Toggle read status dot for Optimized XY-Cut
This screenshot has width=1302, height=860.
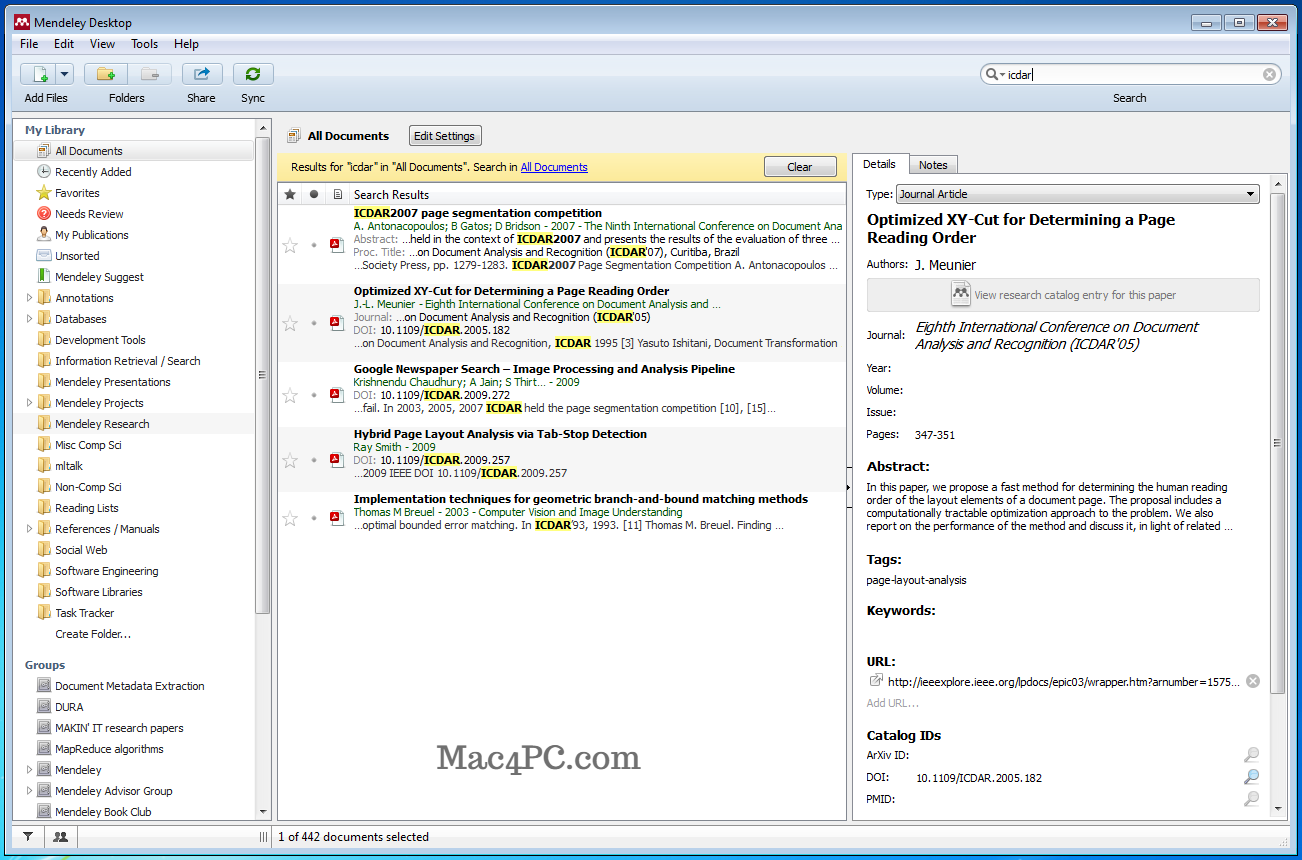pos(314,323)
